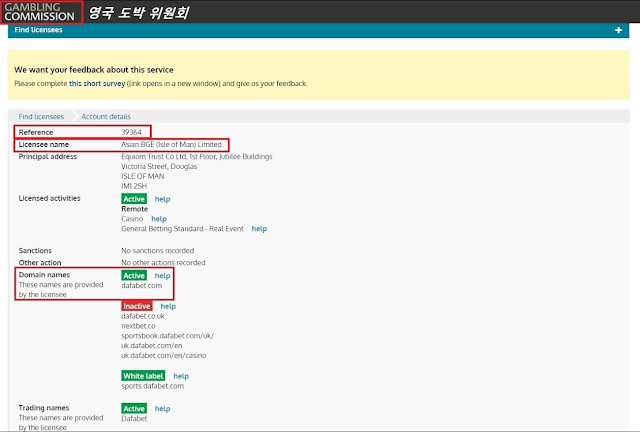Screen dimensions: 640x432
Task: Select 'Asian BGE (Isle of Man) Limited' text
Action: pyautogui.click(x=171, y=145)
